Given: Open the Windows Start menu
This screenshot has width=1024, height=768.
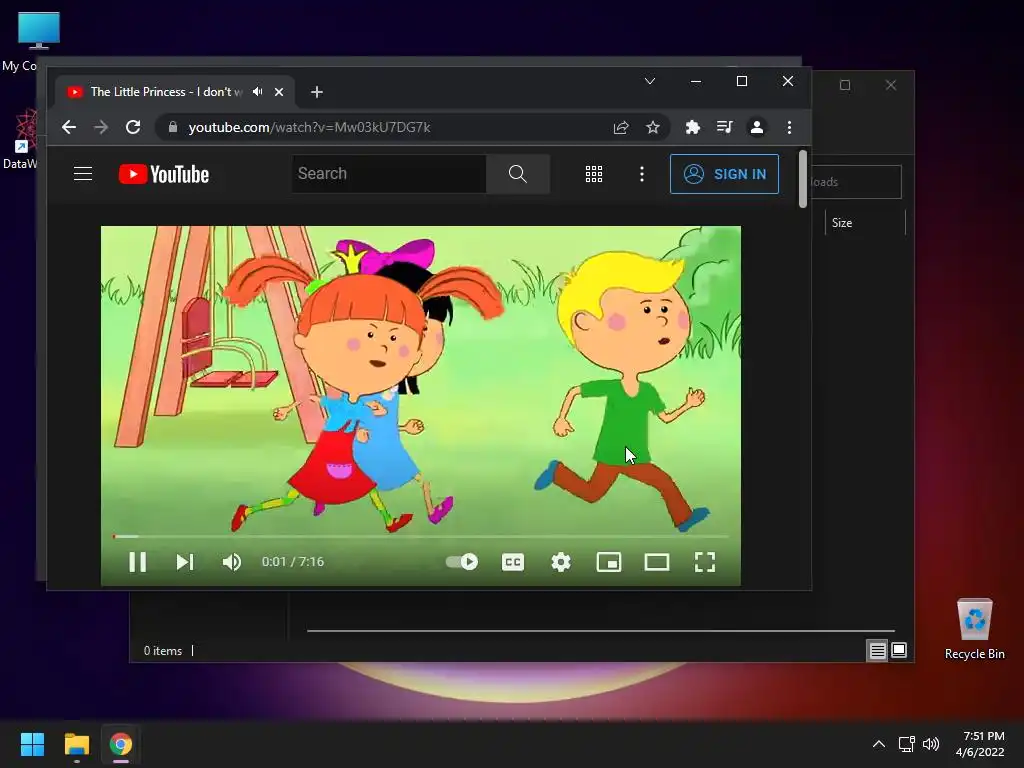Looking at the screenshot, I should tap(32, 744).
